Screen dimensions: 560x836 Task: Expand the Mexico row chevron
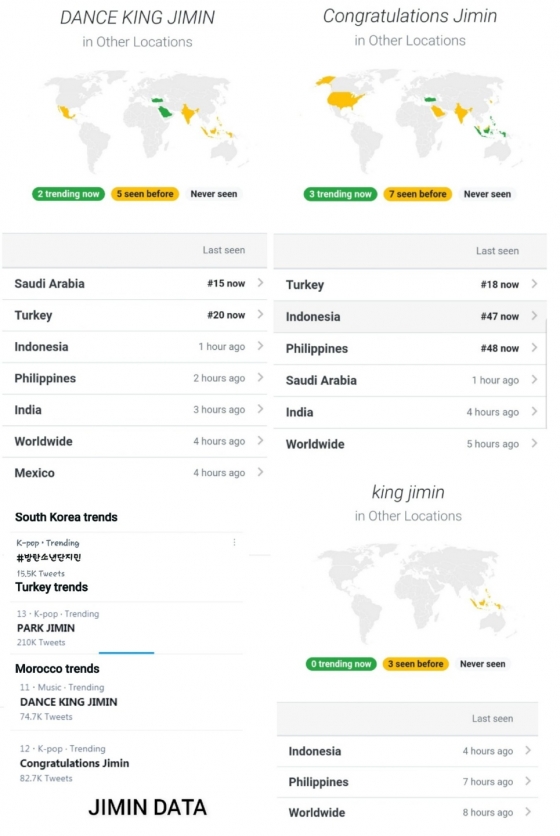coord(260,472)
